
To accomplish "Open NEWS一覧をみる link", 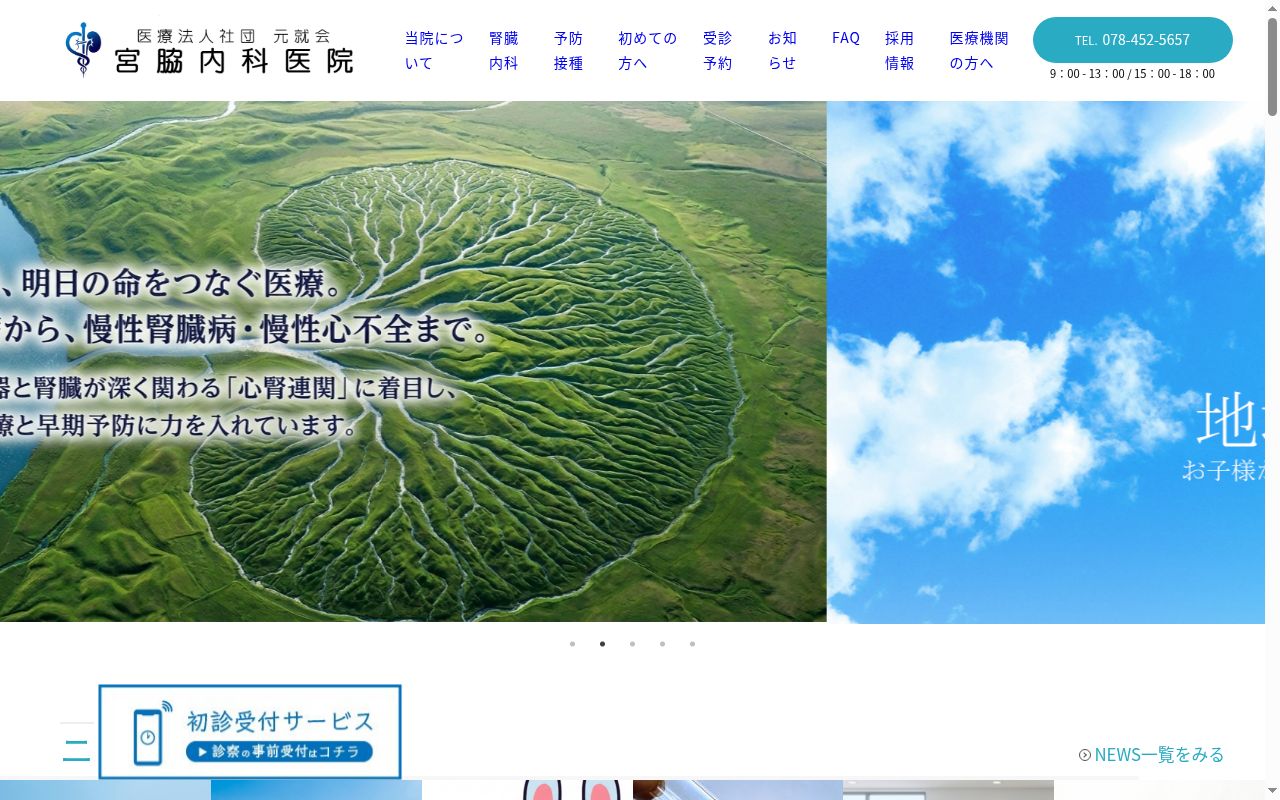I will 1152,755.
